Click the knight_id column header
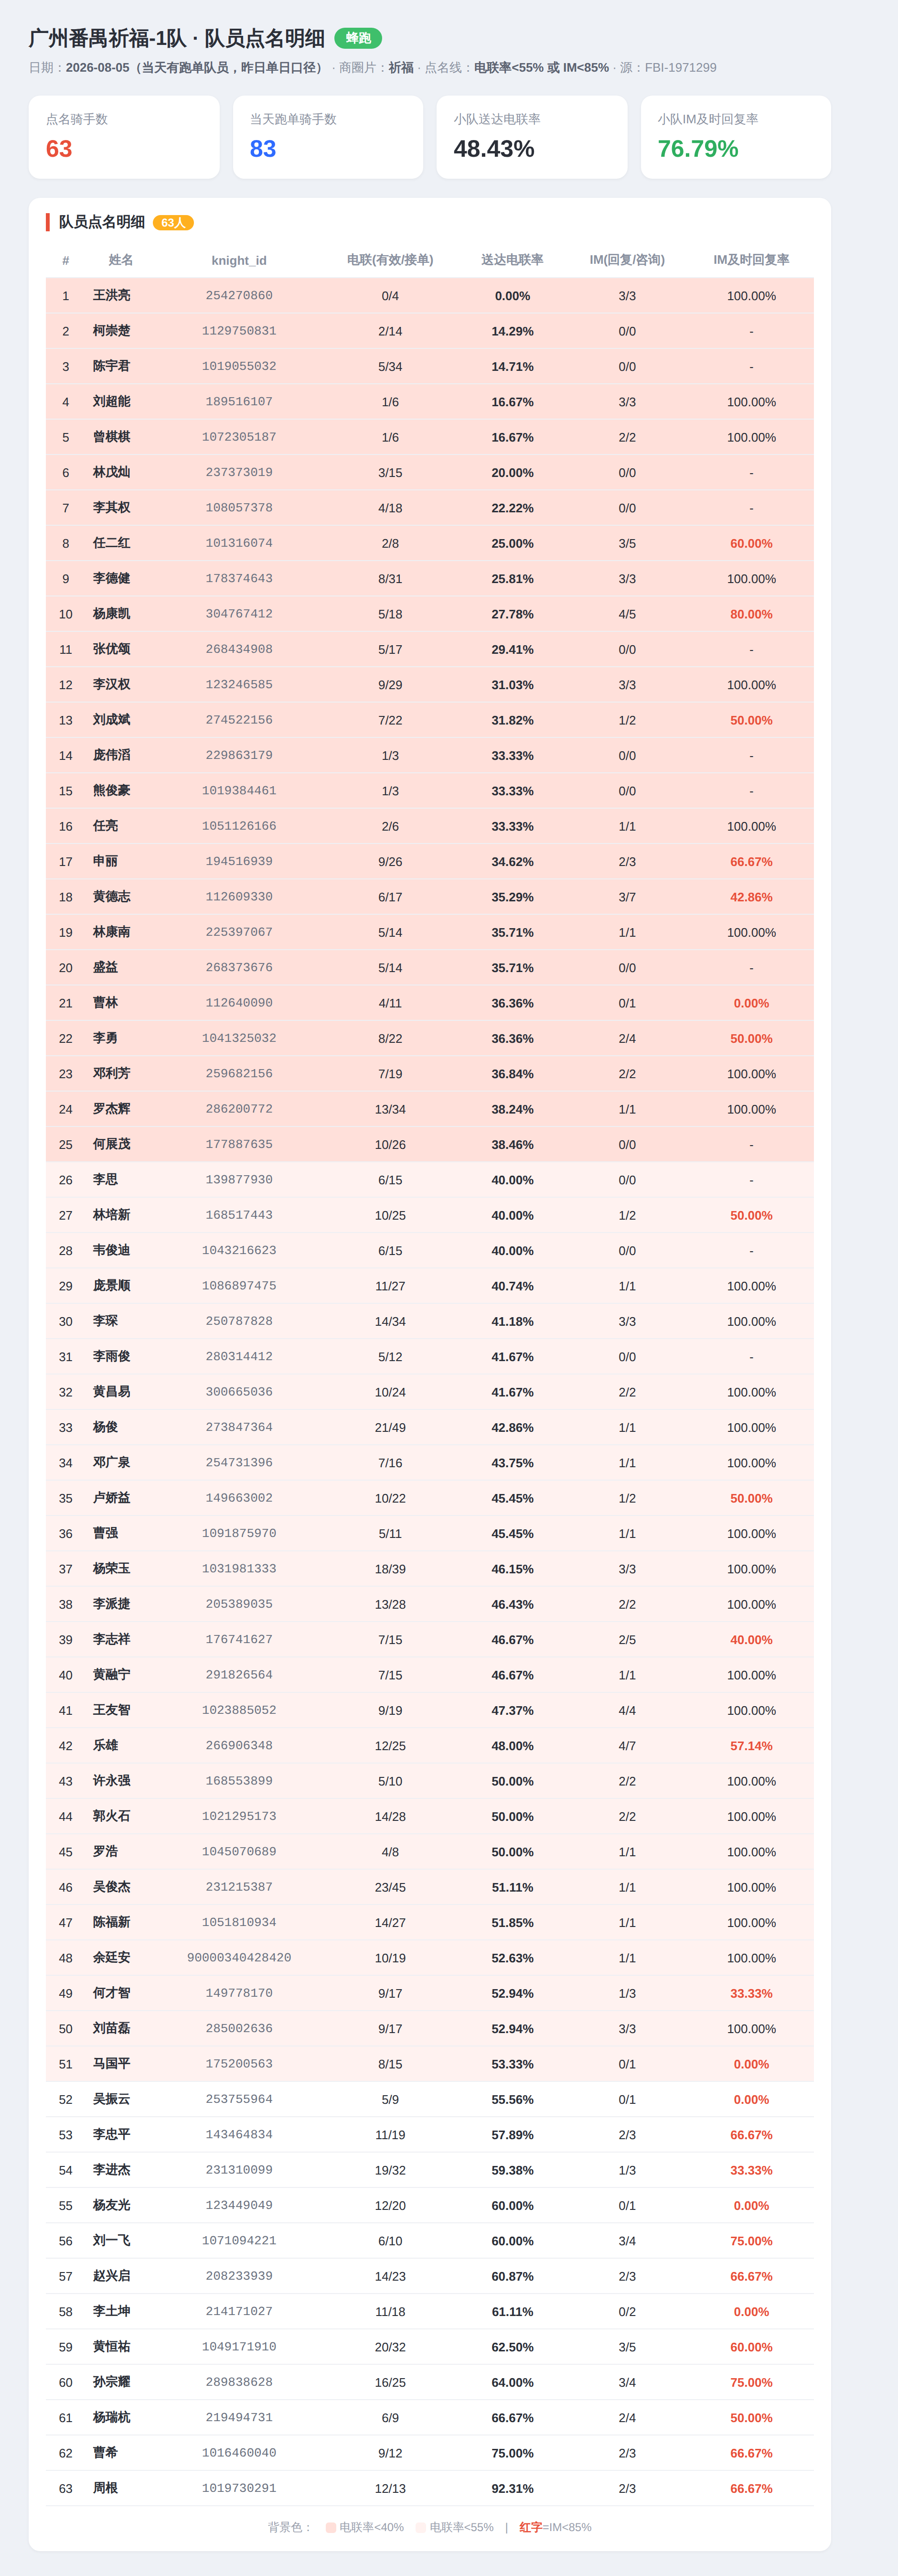898x2576 pixels. pyautogui.click(x=239, y=260)
